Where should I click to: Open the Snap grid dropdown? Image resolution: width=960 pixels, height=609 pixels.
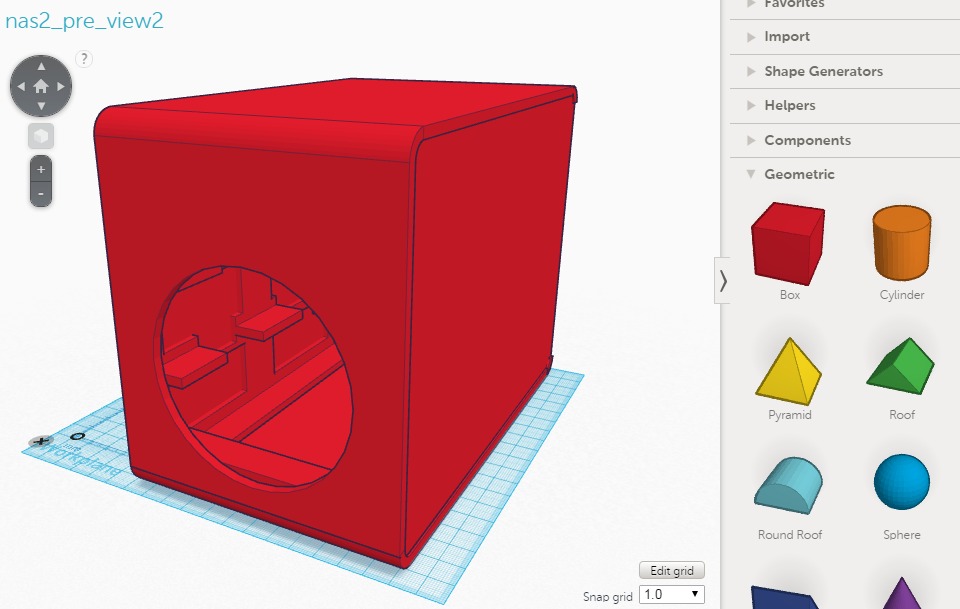pyautogui.click(x=671, y=594)
